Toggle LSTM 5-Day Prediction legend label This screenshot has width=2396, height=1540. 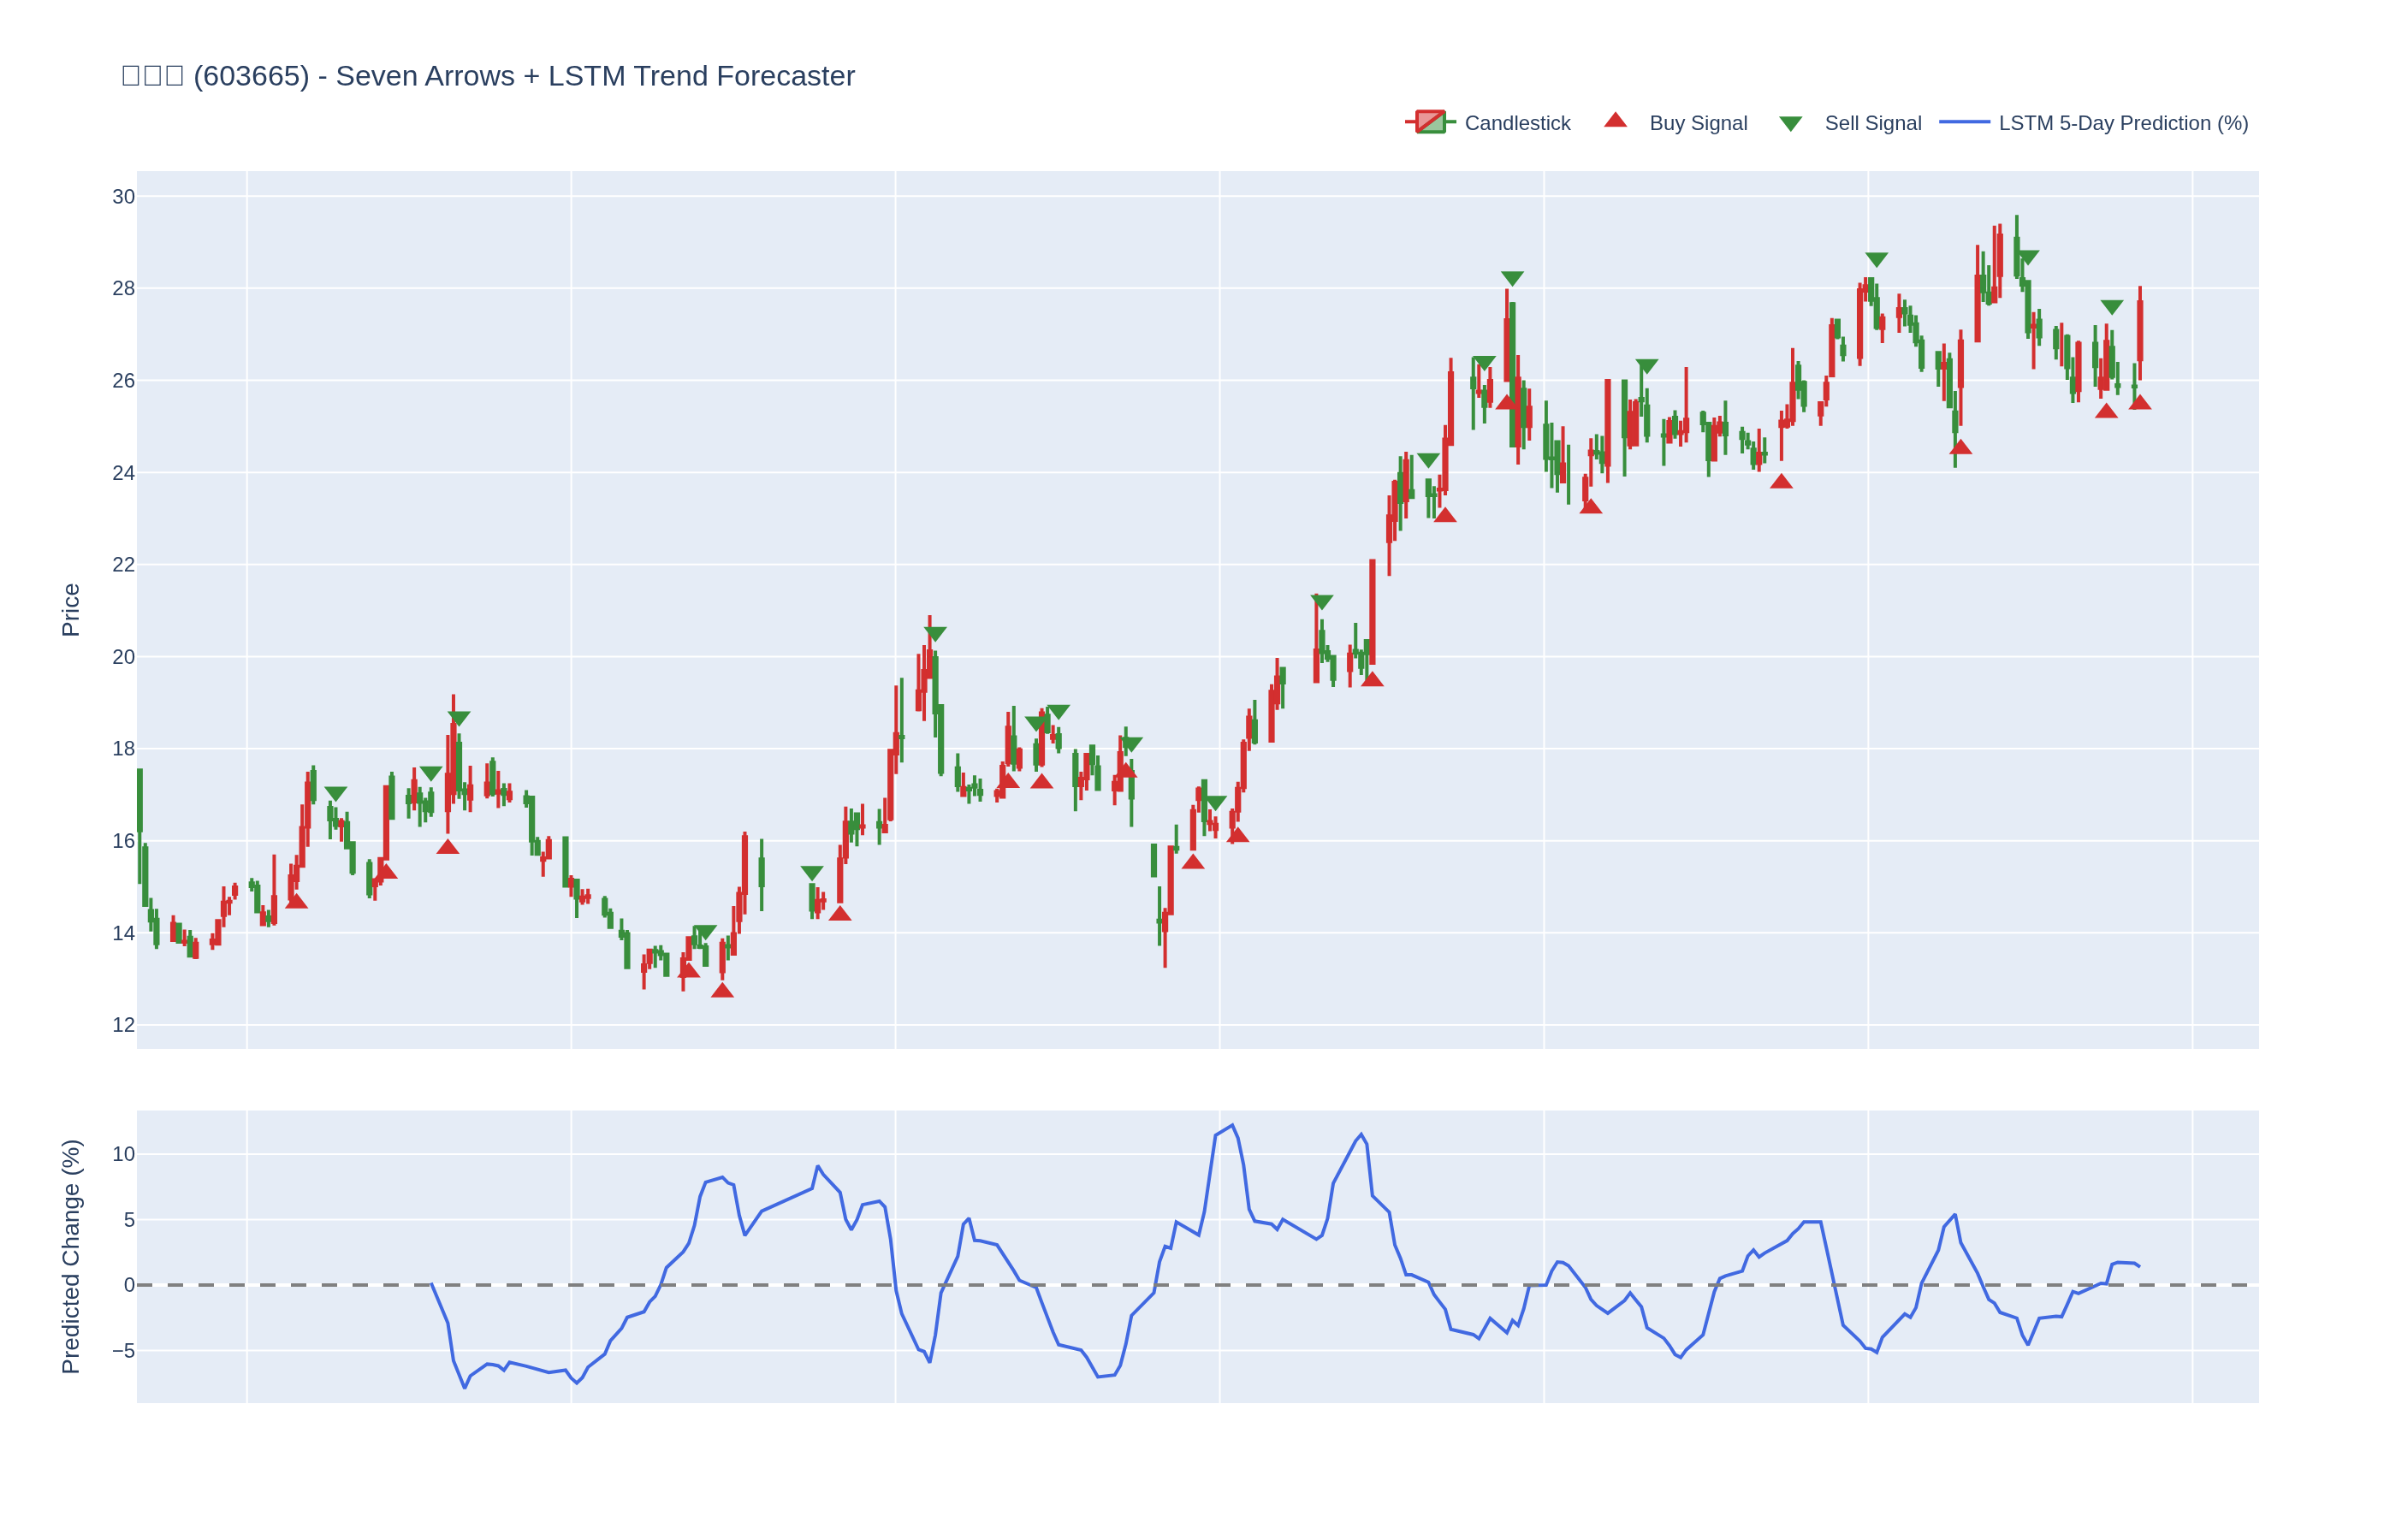point(2122,123)
